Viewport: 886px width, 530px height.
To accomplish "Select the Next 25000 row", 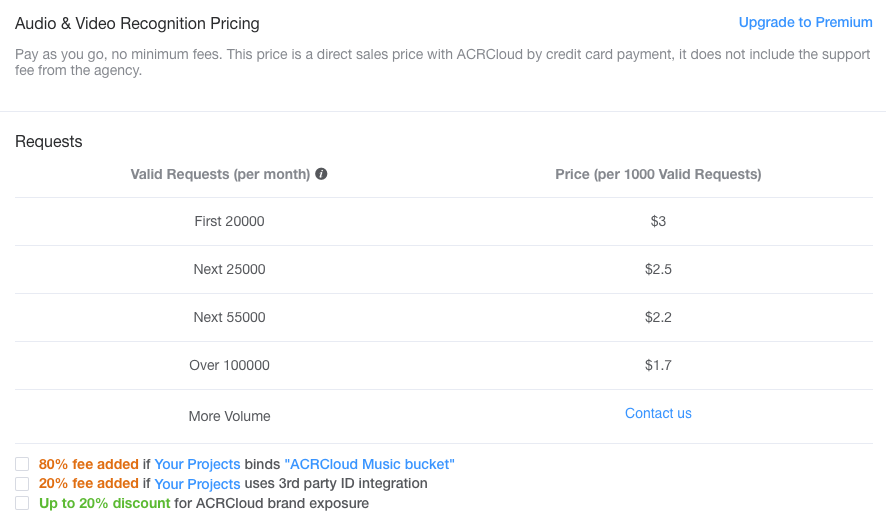I will pos(444,270).
